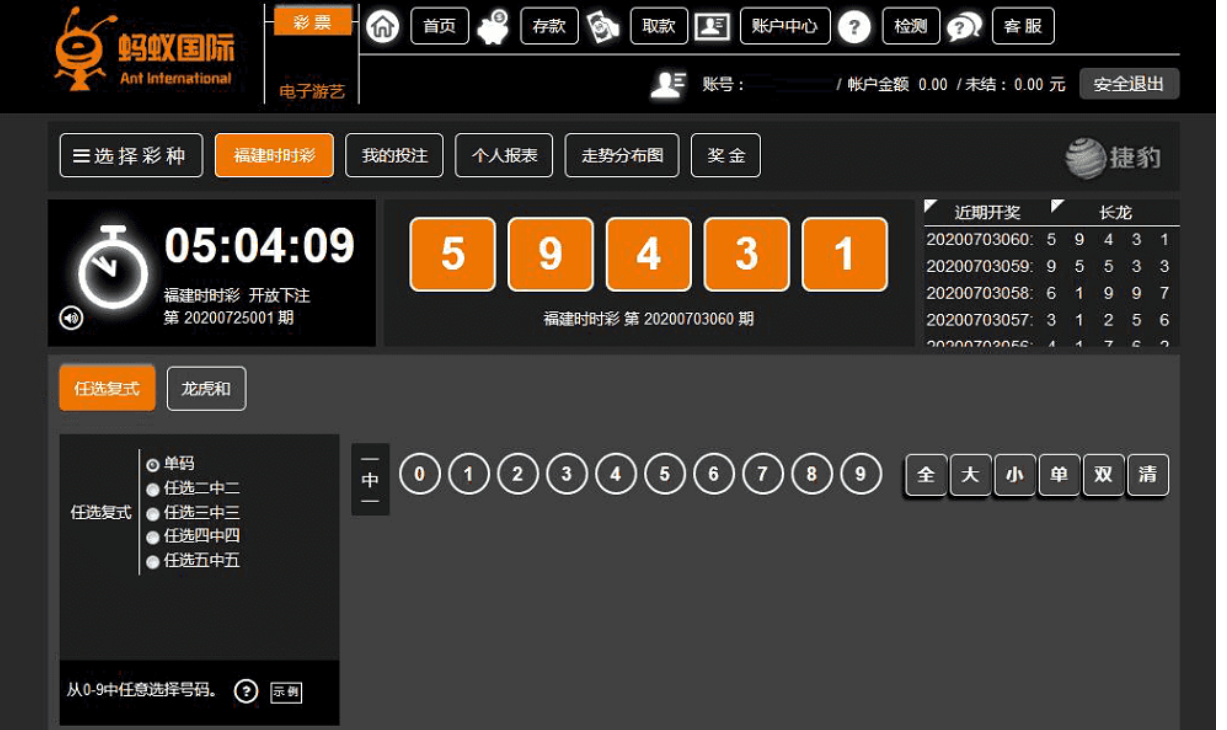Click the cash withdrawal icon

coord(602,27)
